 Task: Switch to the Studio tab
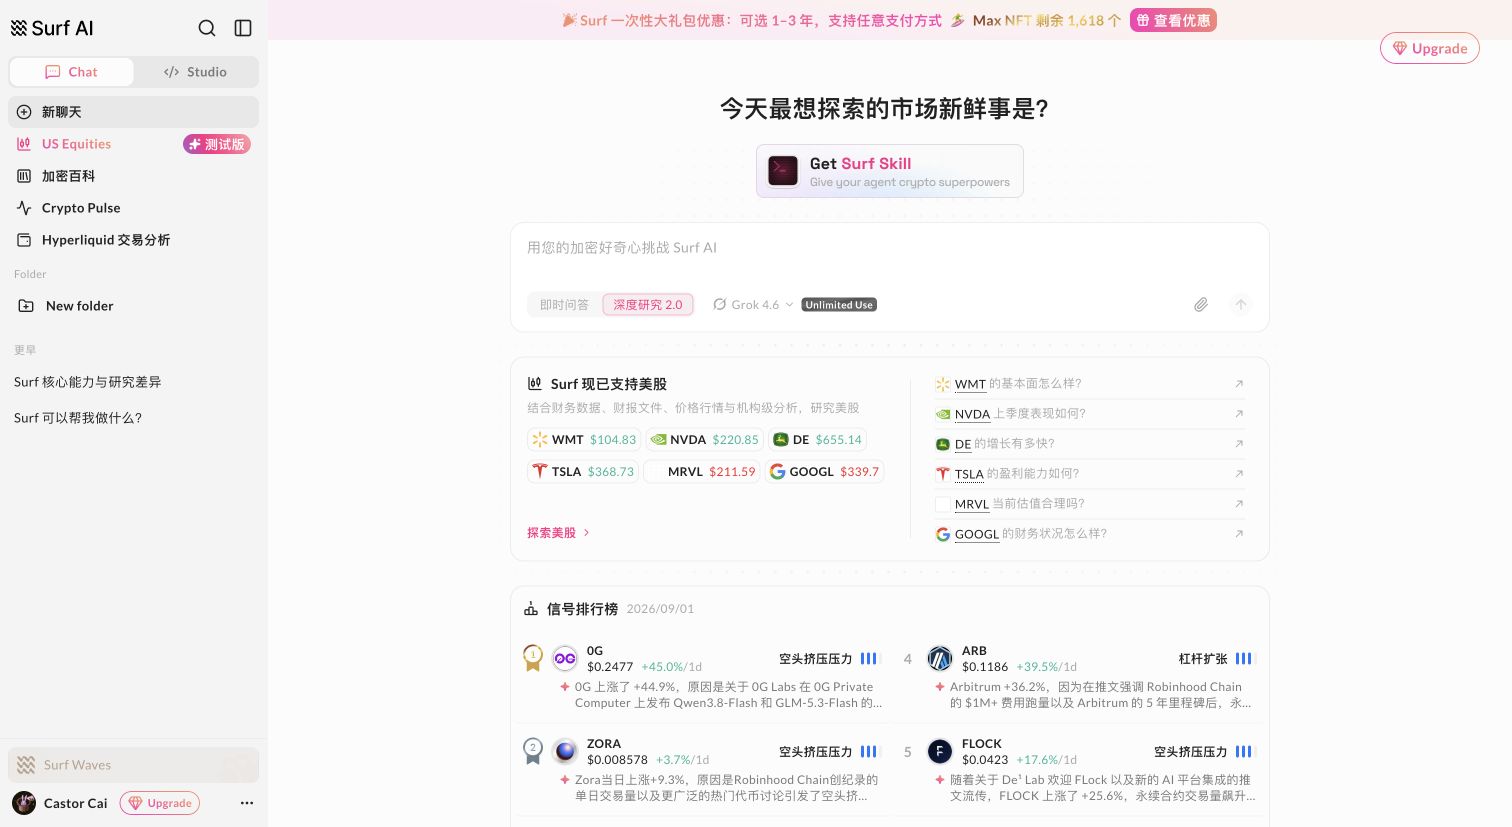[x=195, y=72]
